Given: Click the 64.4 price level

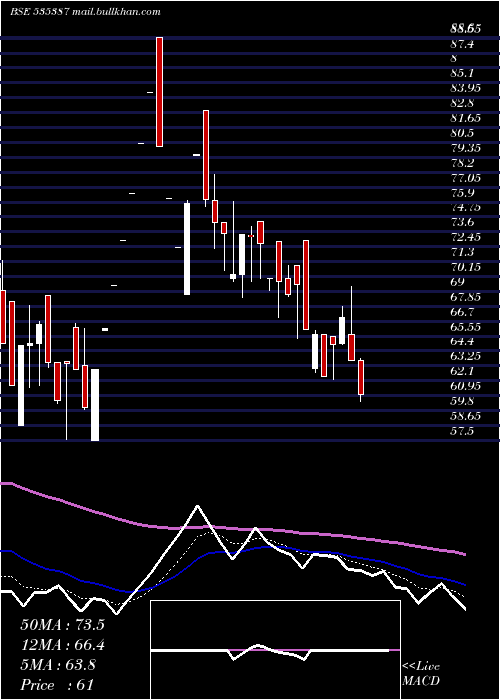Looking at the screenshot, I should [x=462, y=342].
